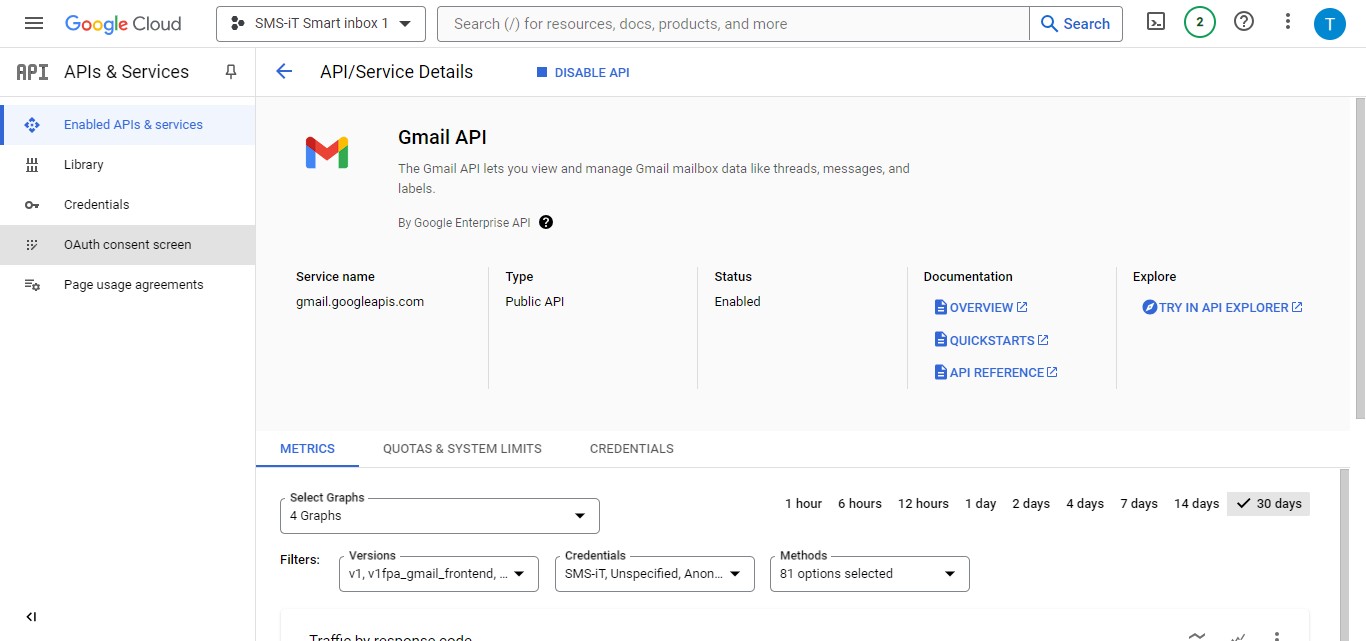Click the Gmail API logo
The height and width of the screenshot is (641, 1366).
click(x=327, y=152)
